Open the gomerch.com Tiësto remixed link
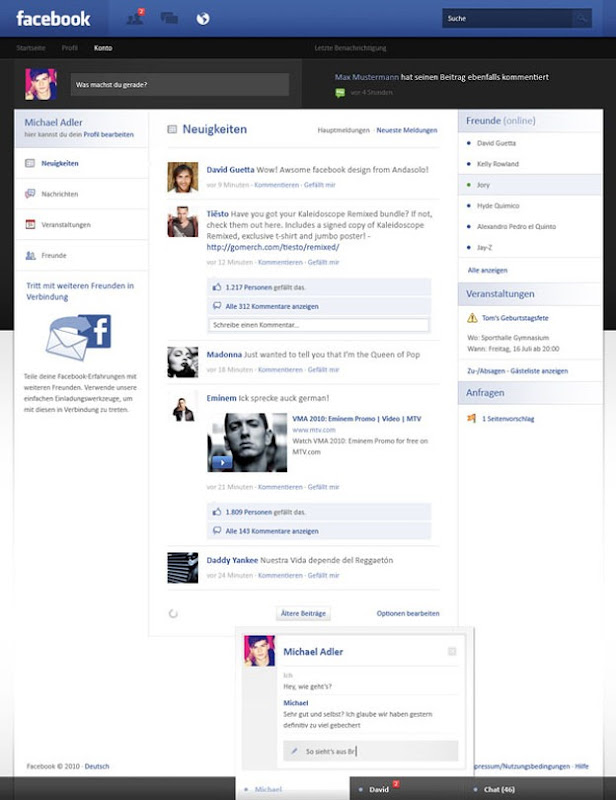616x800 pixels. [273, 247]
